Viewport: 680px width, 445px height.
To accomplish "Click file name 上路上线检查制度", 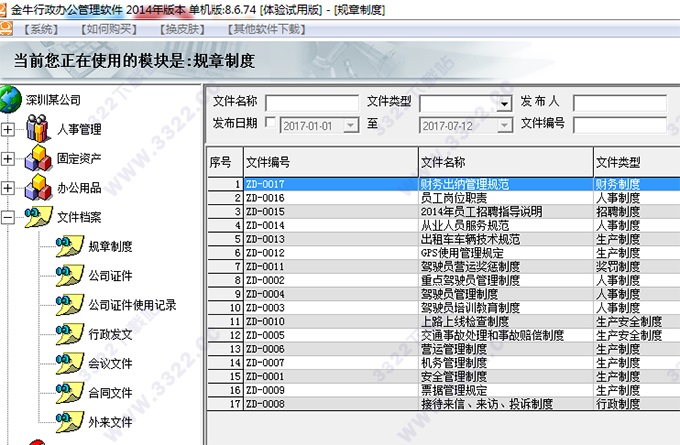I will tap(465, 321).
